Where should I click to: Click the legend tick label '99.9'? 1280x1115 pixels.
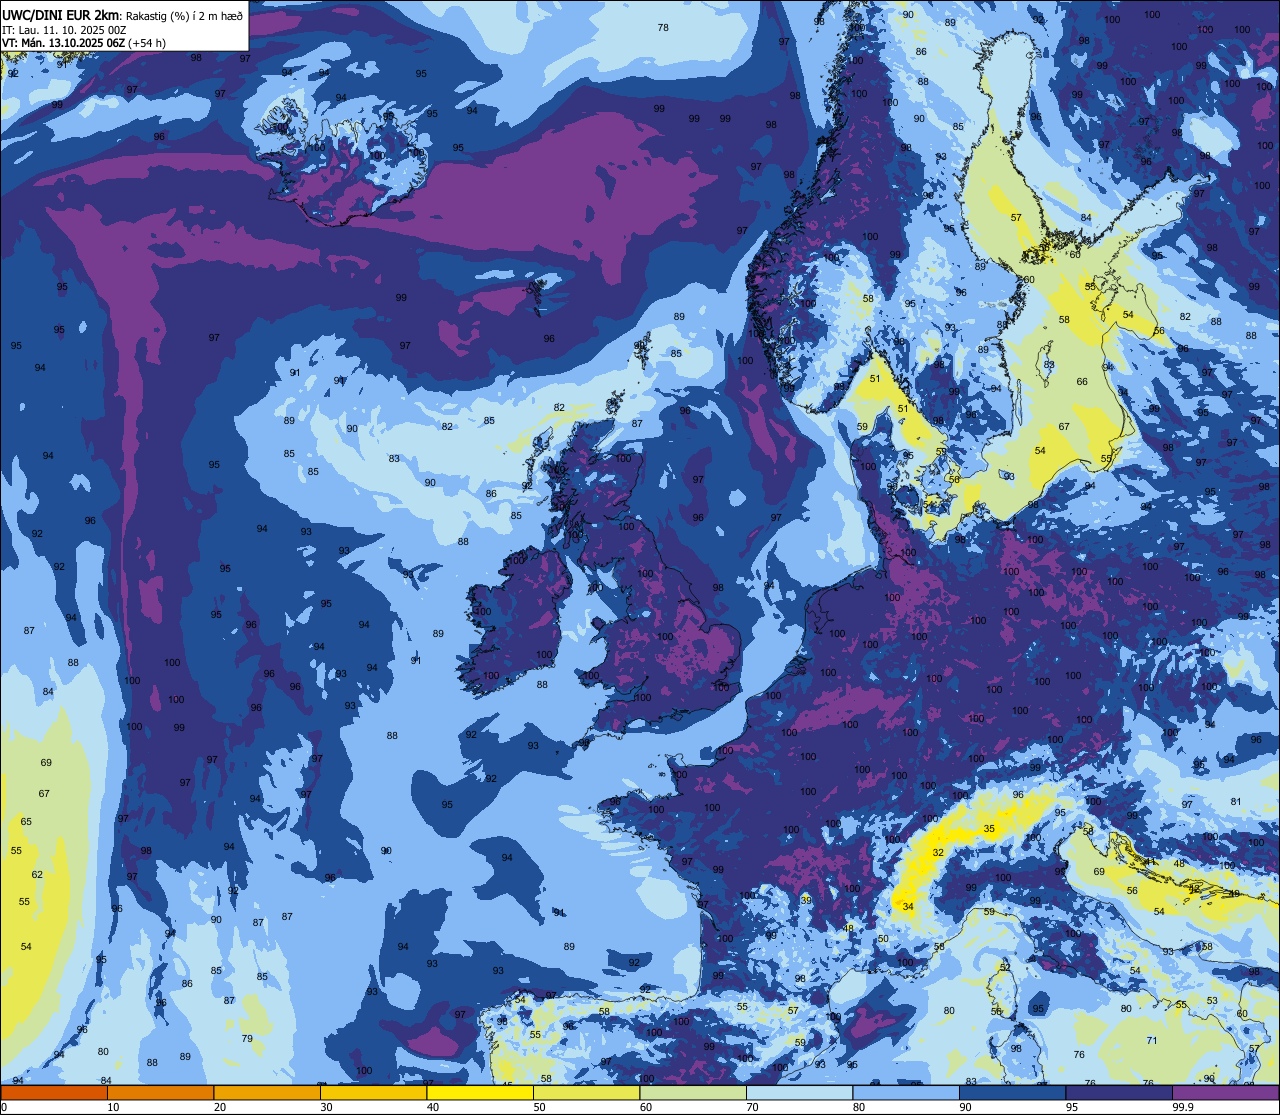(x=1182, y=1107)
